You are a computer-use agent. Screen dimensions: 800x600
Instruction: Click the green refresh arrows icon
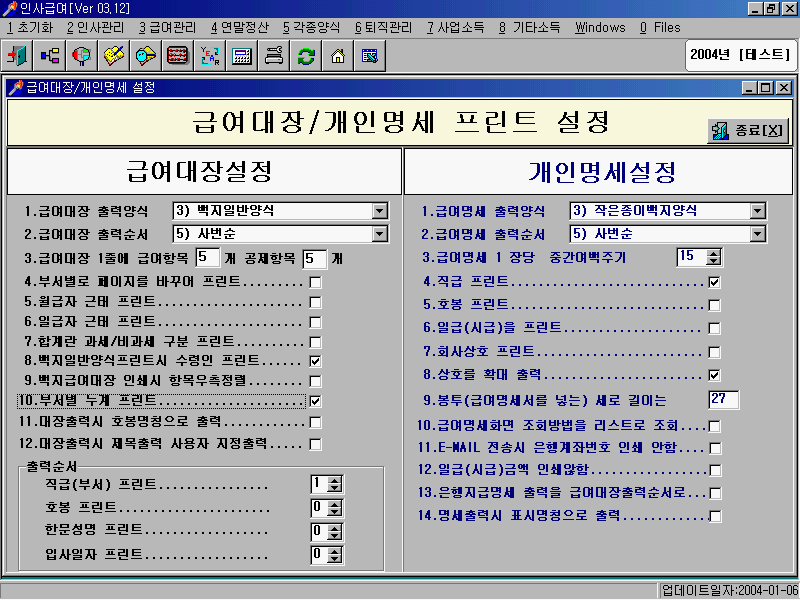tap(305, 55)
